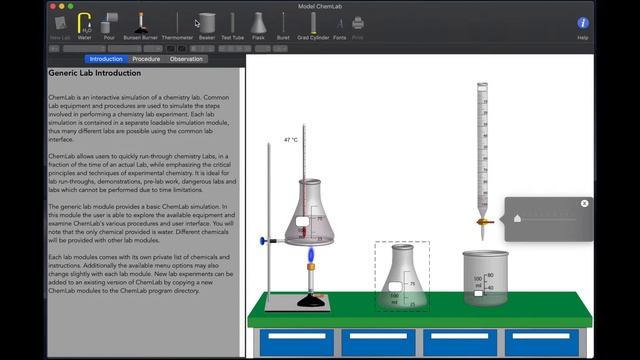
Task: Click the thermometer inside the heated flask
Action: point(304,180)
